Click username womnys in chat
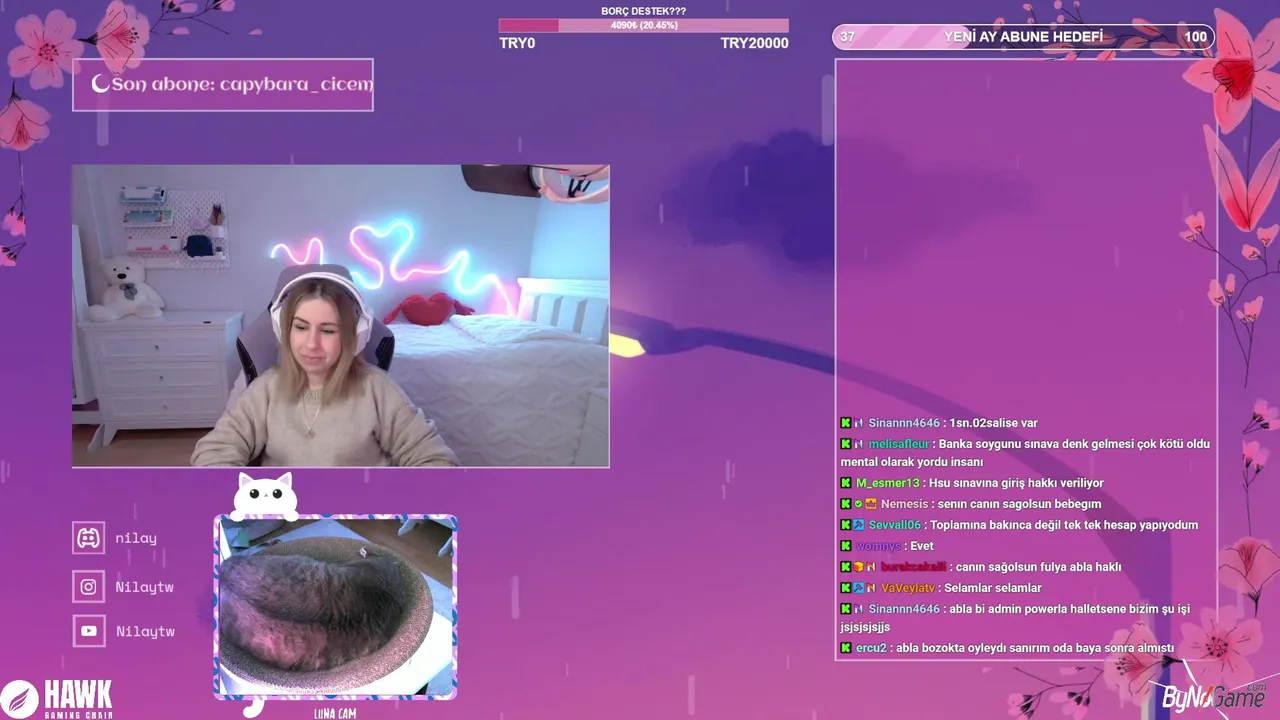This screenshot has height=720, width=1280. pos(878,546)
